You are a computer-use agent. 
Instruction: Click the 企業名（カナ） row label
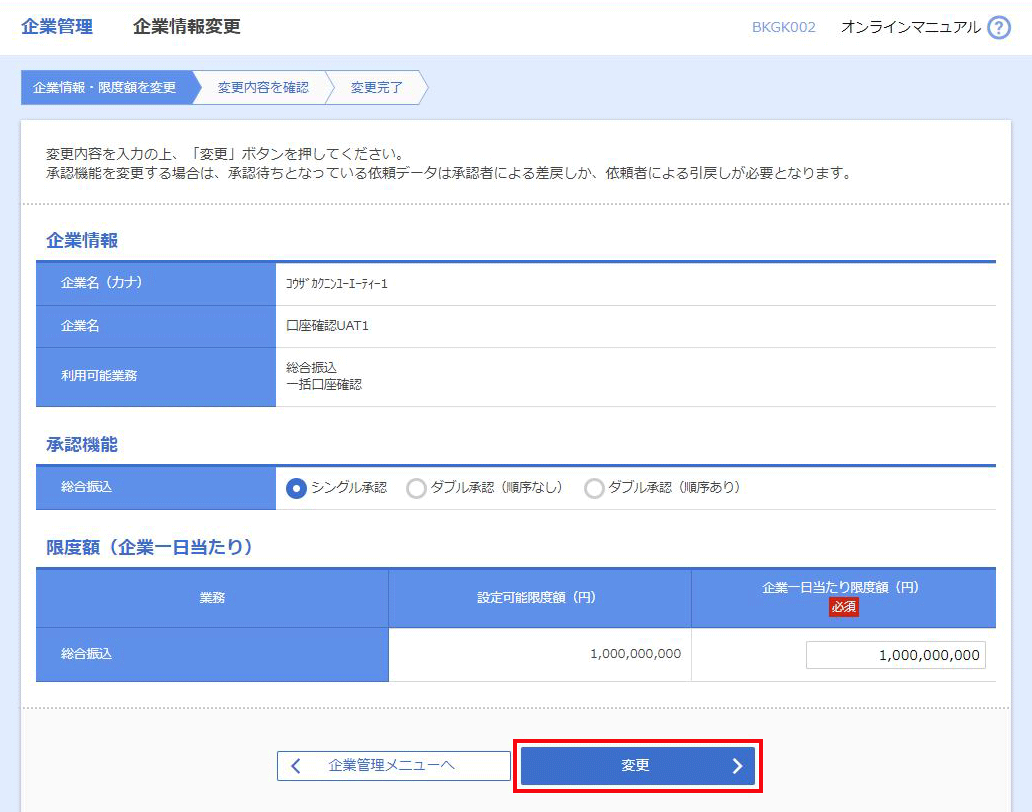pyautogui.click(x=102, y=283)
